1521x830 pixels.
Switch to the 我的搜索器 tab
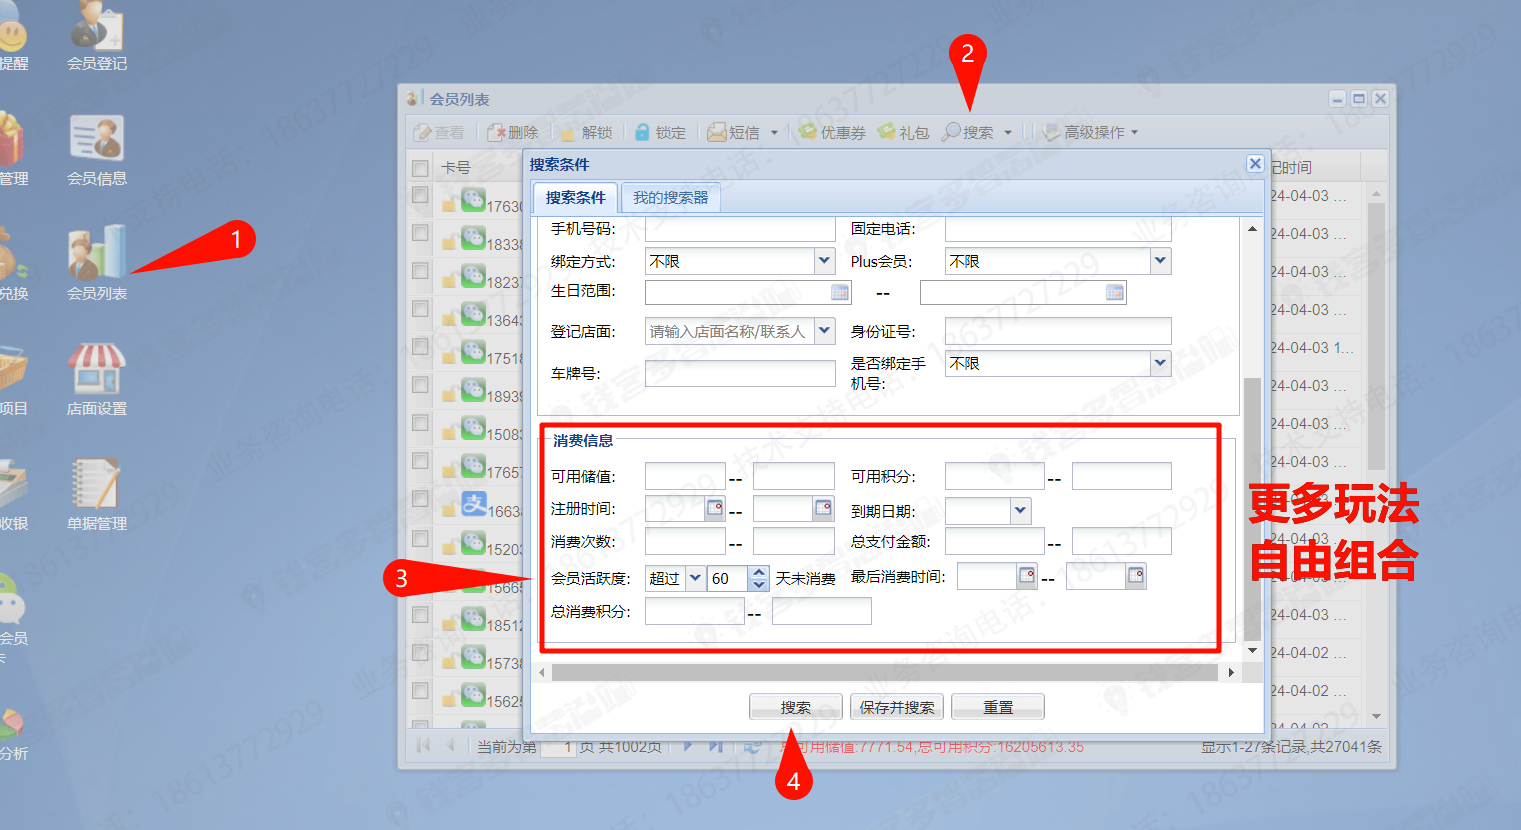670,198
